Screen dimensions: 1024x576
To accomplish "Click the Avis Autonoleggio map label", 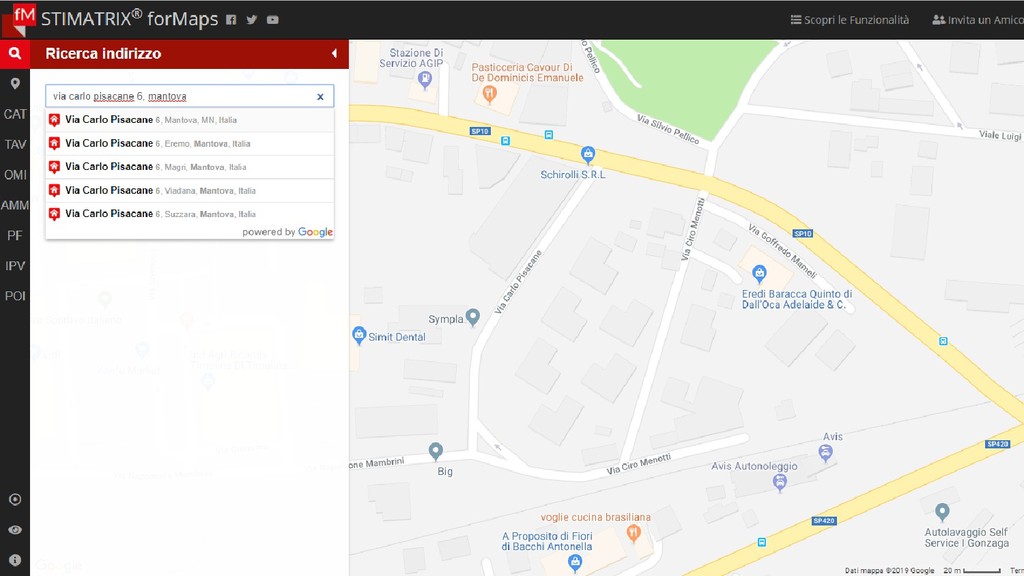I will [754, 466].
